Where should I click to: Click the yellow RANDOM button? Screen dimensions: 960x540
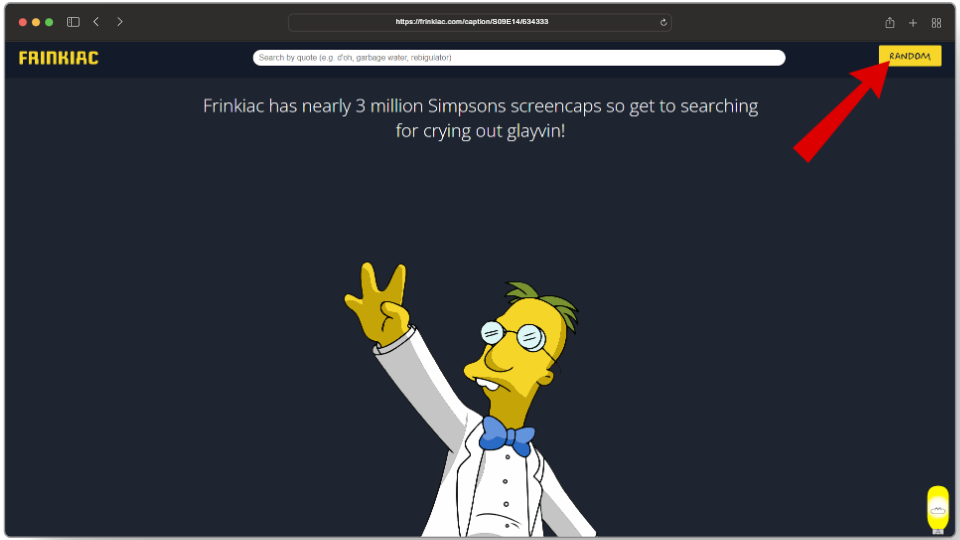point(910,56)
